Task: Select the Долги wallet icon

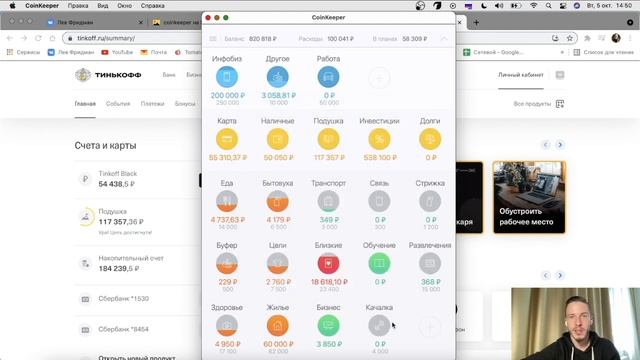Action: (x=430, y=139)
